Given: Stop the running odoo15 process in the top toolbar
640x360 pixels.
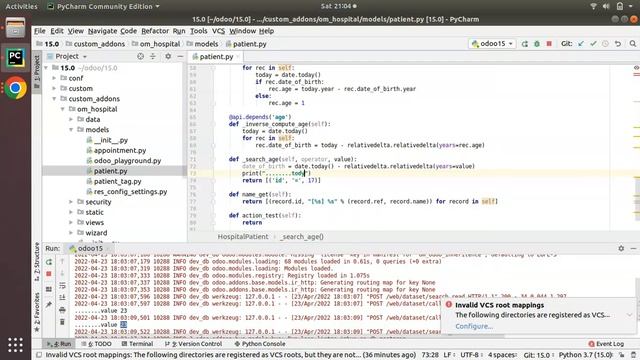Looking at the screenshot, I should (x=549, y=44).
